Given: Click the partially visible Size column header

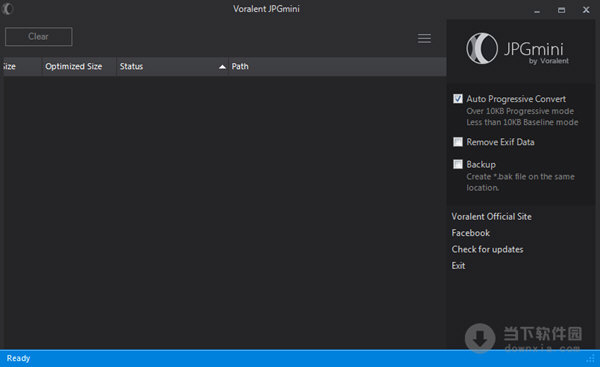Looking at the screenshot, I should click(22, 67).
